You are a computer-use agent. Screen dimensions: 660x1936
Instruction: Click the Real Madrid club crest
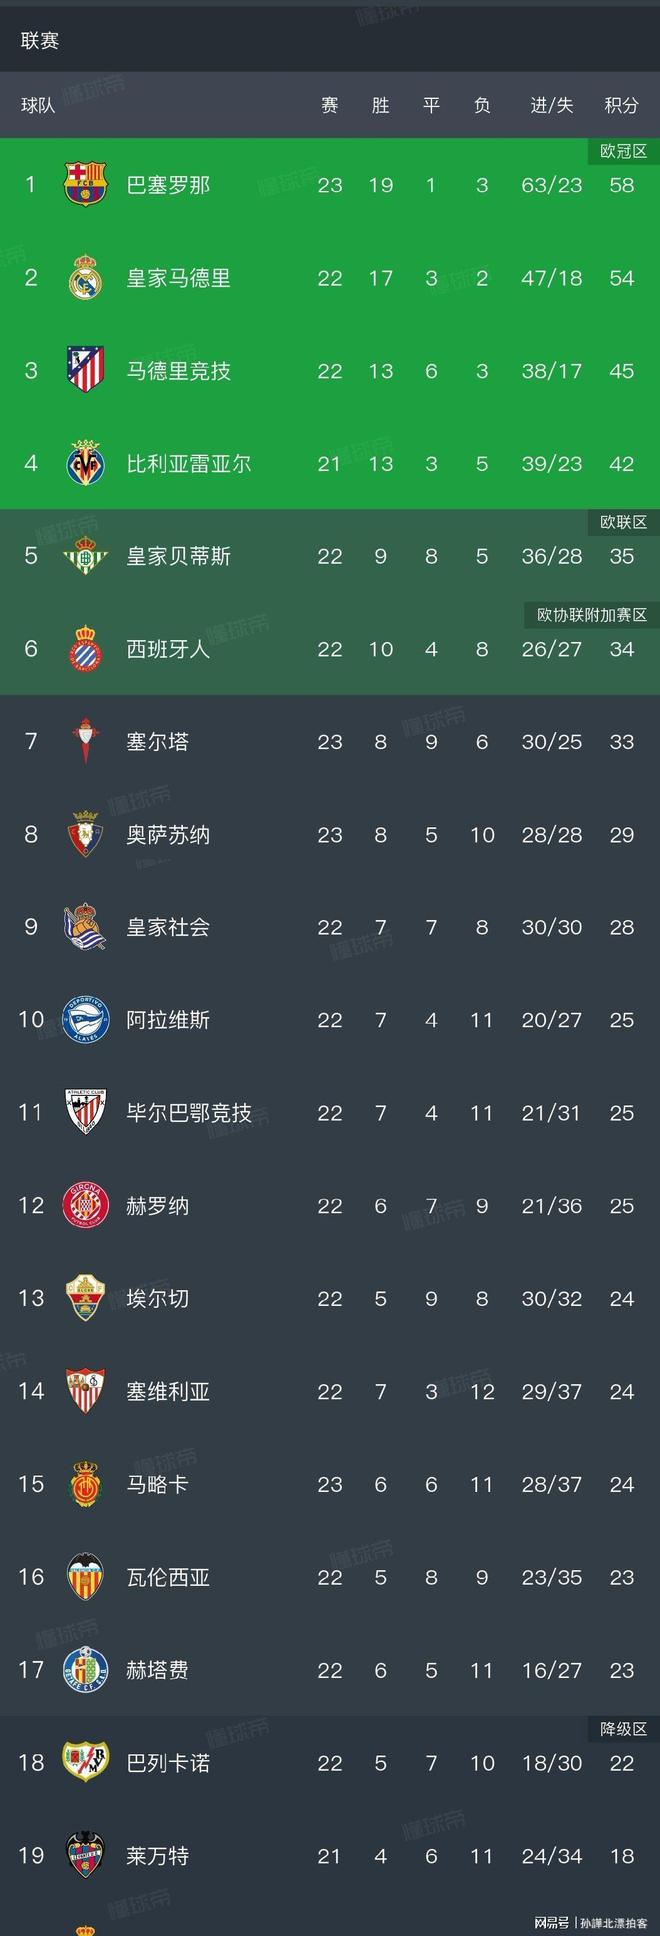(85, 278)
